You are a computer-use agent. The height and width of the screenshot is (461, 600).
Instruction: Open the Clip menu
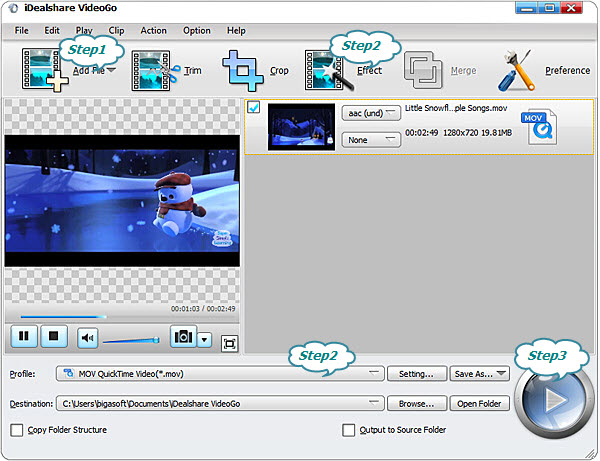[116, 31]
